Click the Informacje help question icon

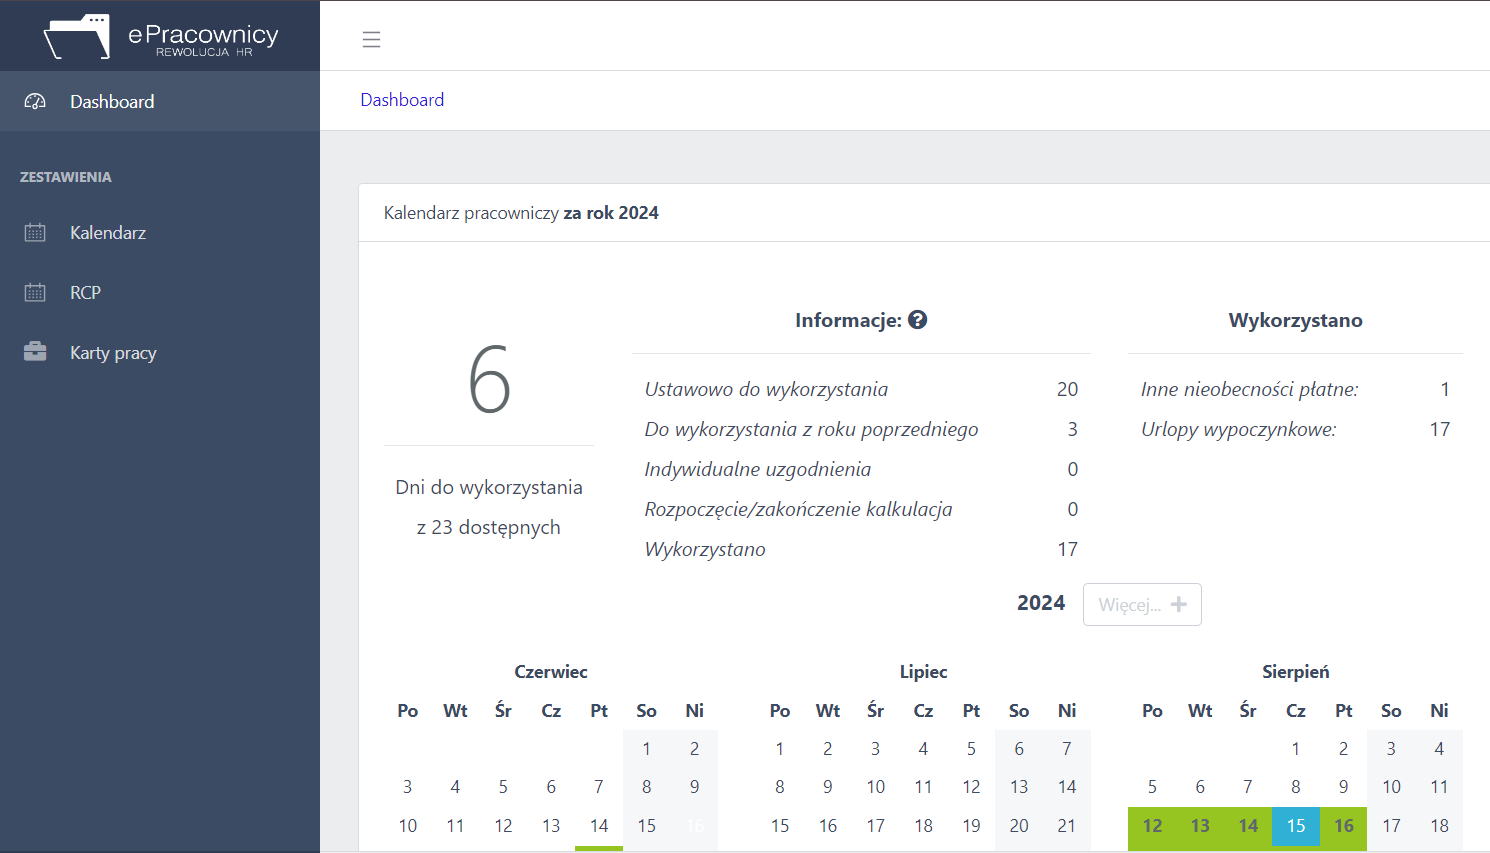tap(917, 320)
